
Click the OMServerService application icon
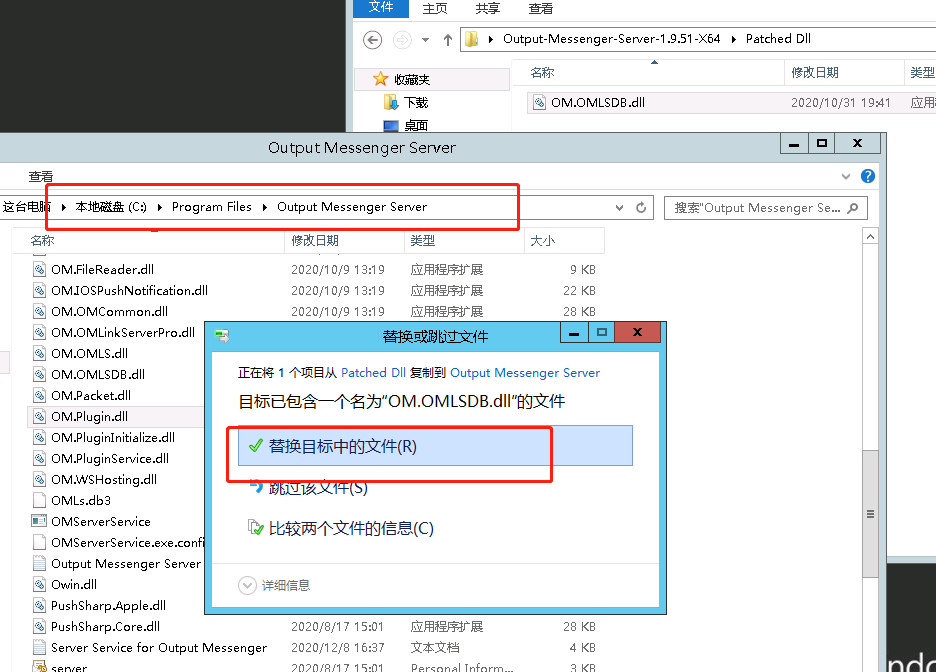tap(39, 521)
